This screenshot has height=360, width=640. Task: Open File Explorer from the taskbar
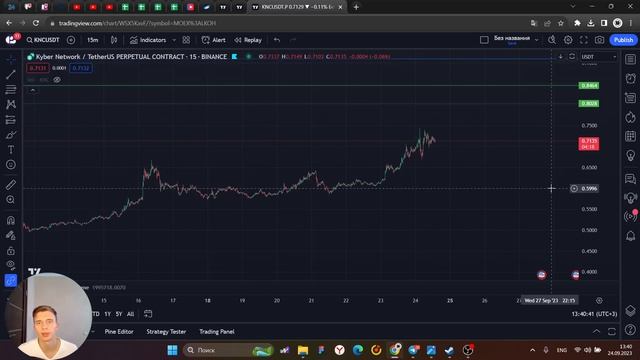[302, 350]
